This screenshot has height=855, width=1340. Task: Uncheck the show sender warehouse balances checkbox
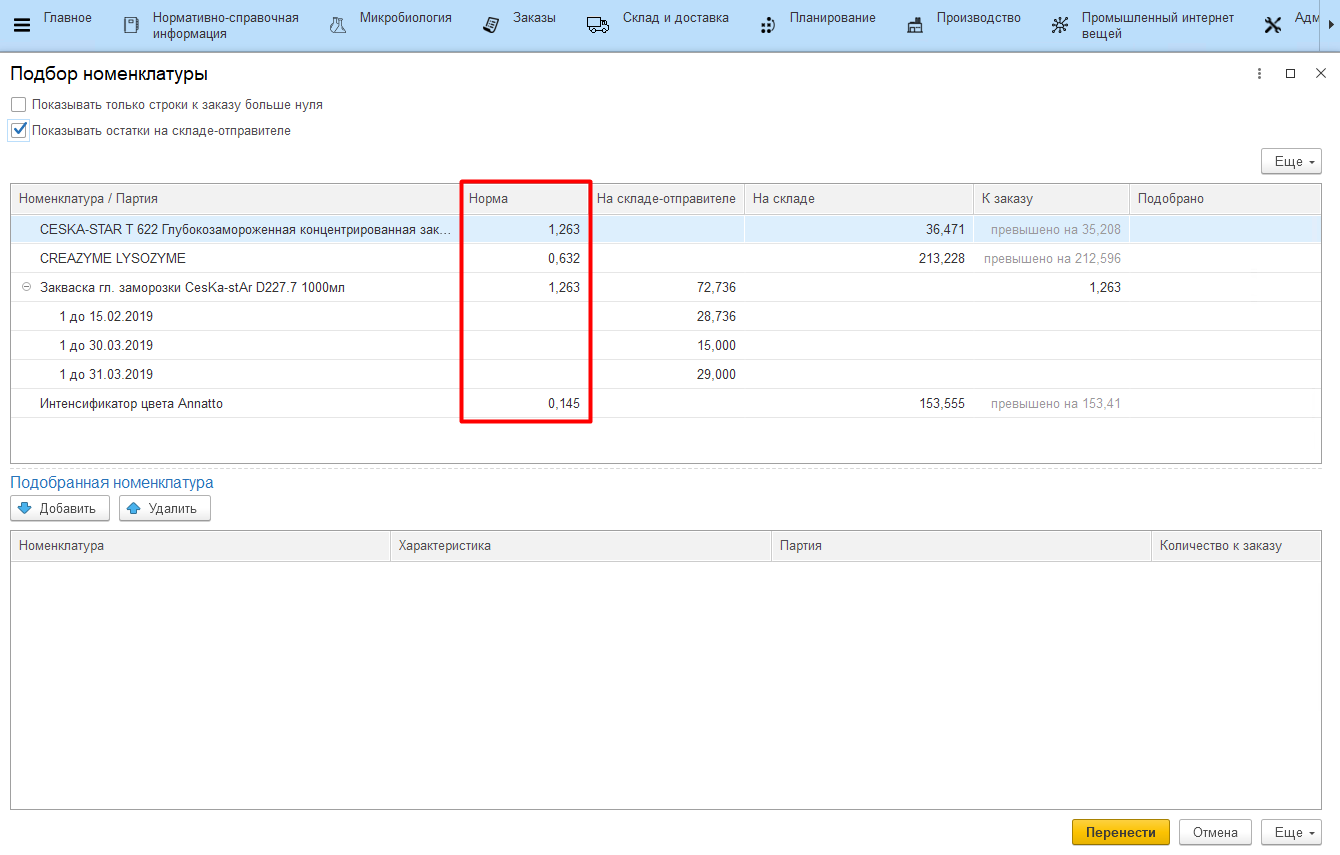(19, 130)
